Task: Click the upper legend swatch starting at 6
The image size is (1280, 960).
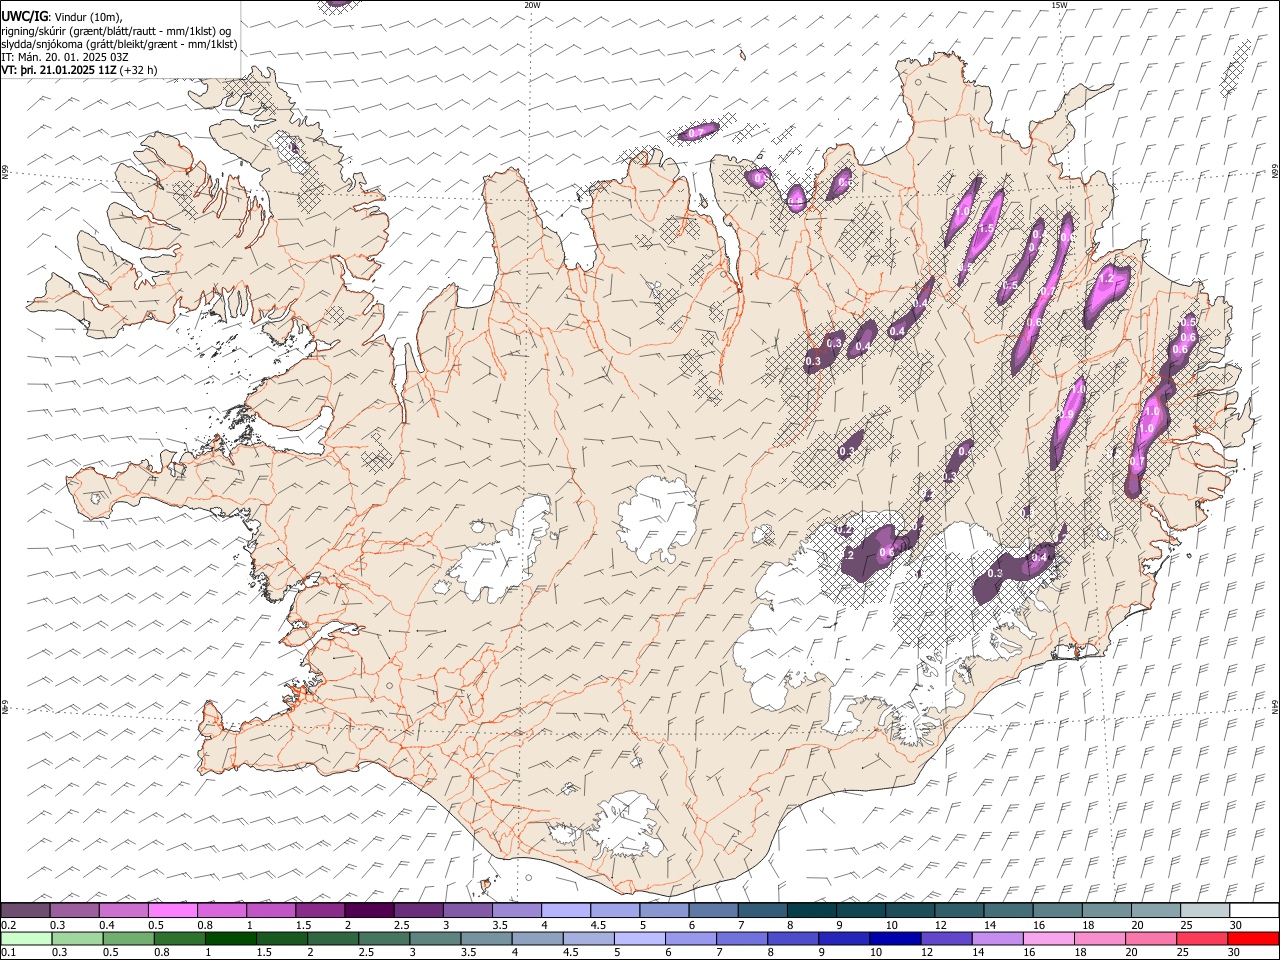Action: coord(713,911)
